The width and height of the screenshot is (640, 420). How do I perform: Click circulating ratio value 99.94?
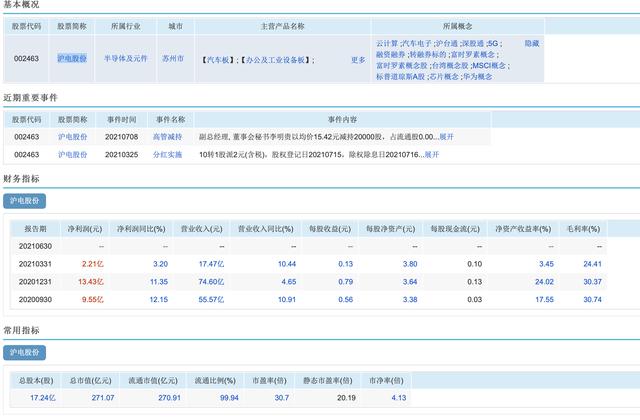click(229, 398)
